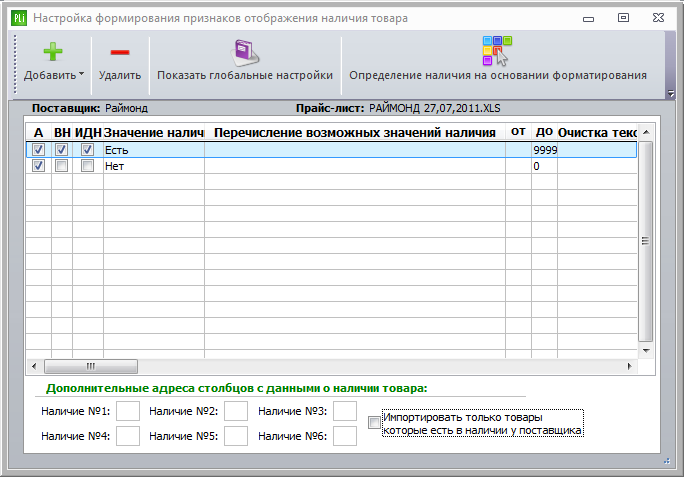Click the Наличие №6 input field
Image resolution: width=684 pixels, height=477 pixels.
pos(345,436)
